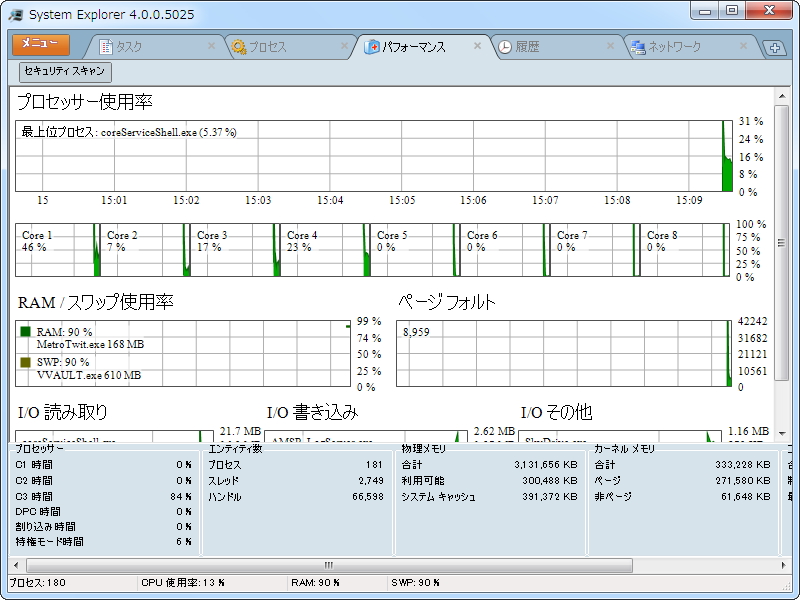Image resolution: width=800 pixels, height=600 pixels.
Task: Click the CPU usage history graph
Action: pyautogui.click(x=374, y=156)
